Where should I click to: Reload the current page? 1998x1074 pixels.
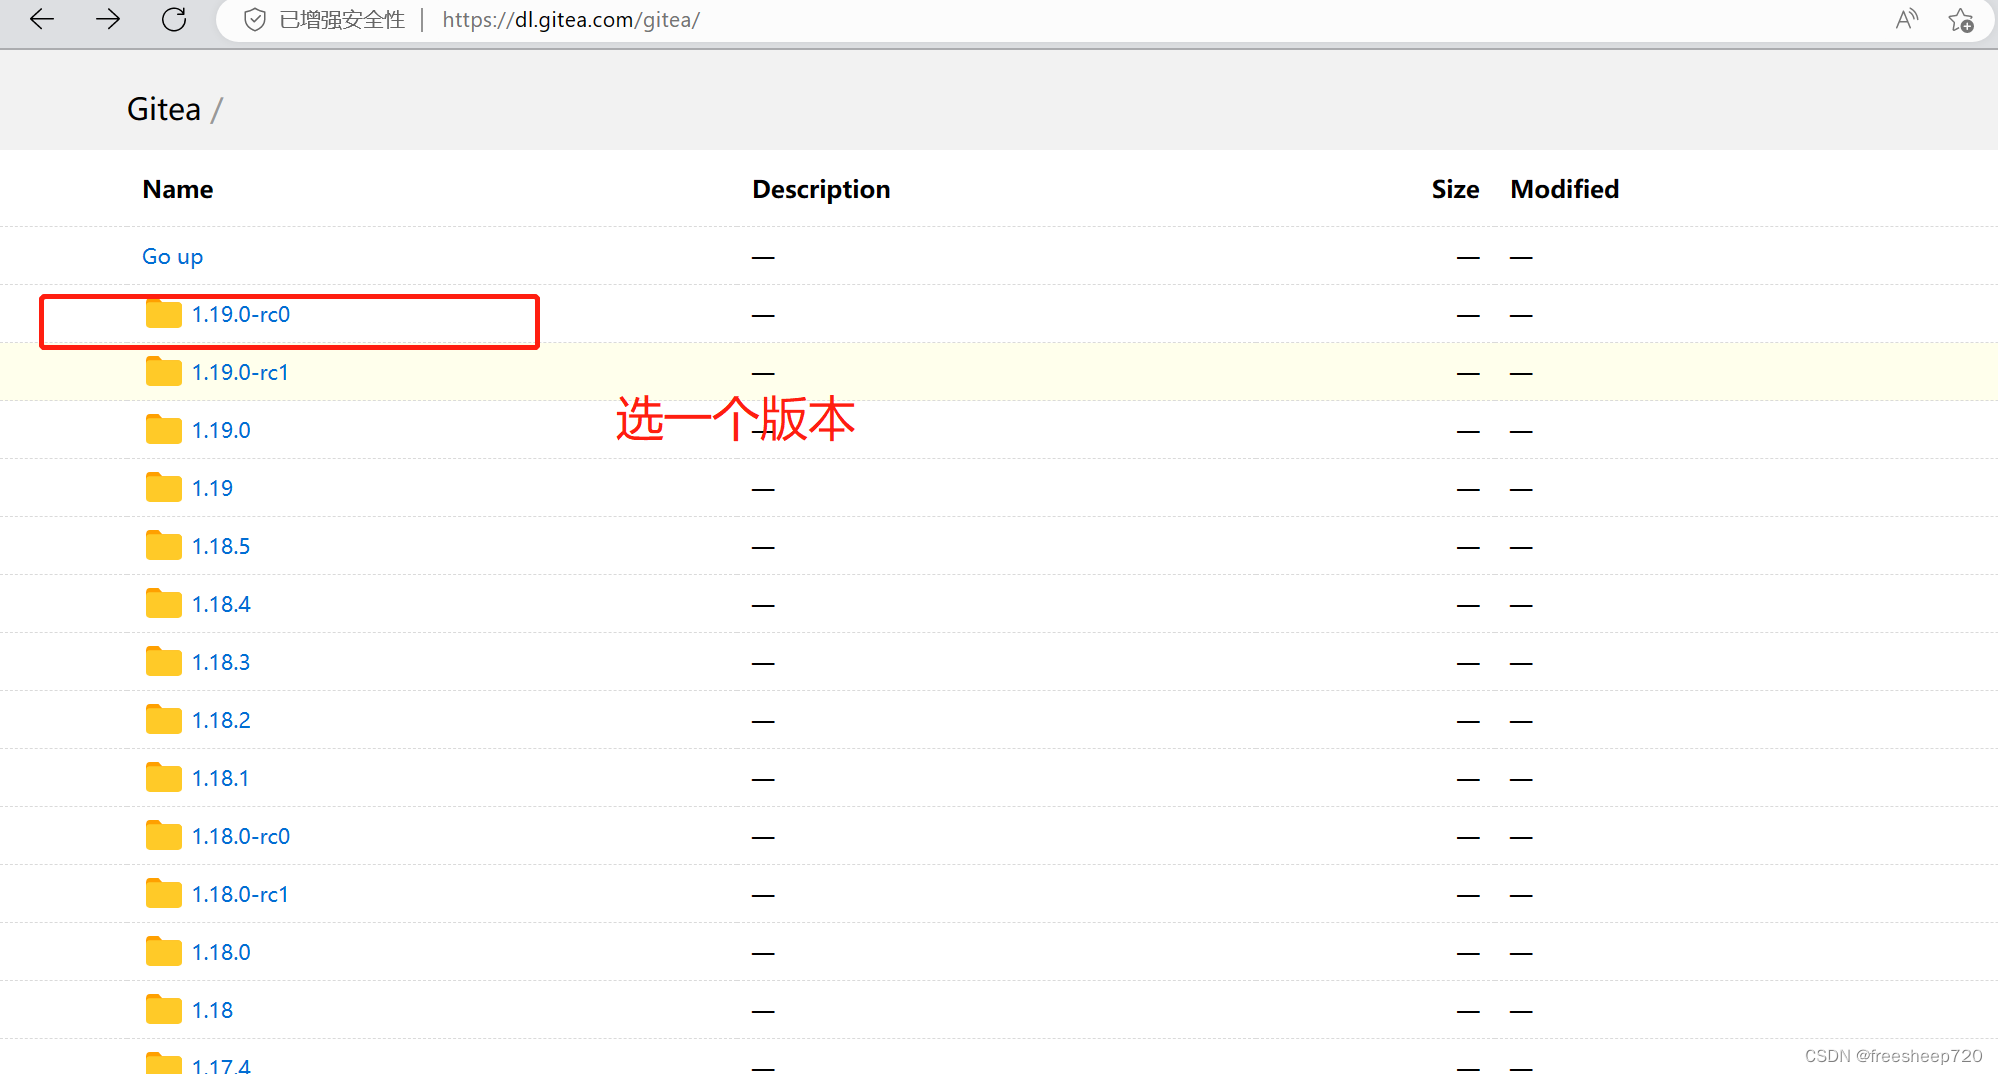174,19
